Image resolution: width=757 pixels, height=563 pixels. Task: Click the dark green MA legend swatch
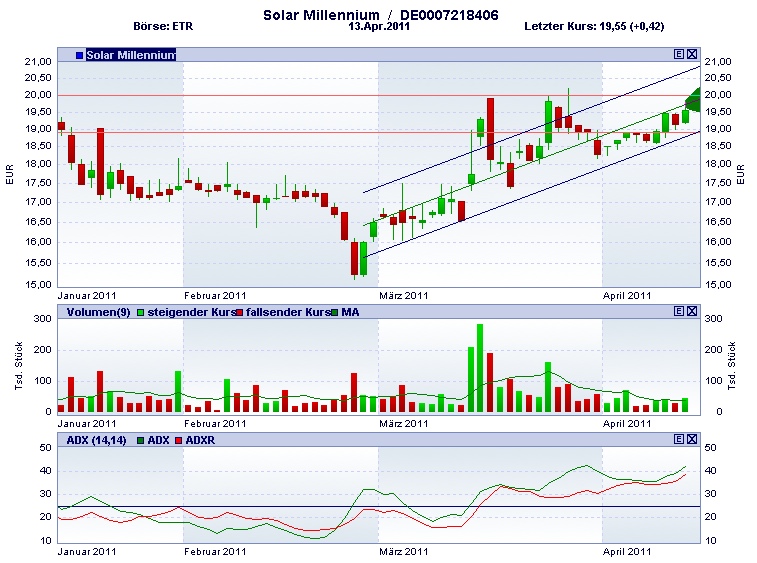(334, 312)
